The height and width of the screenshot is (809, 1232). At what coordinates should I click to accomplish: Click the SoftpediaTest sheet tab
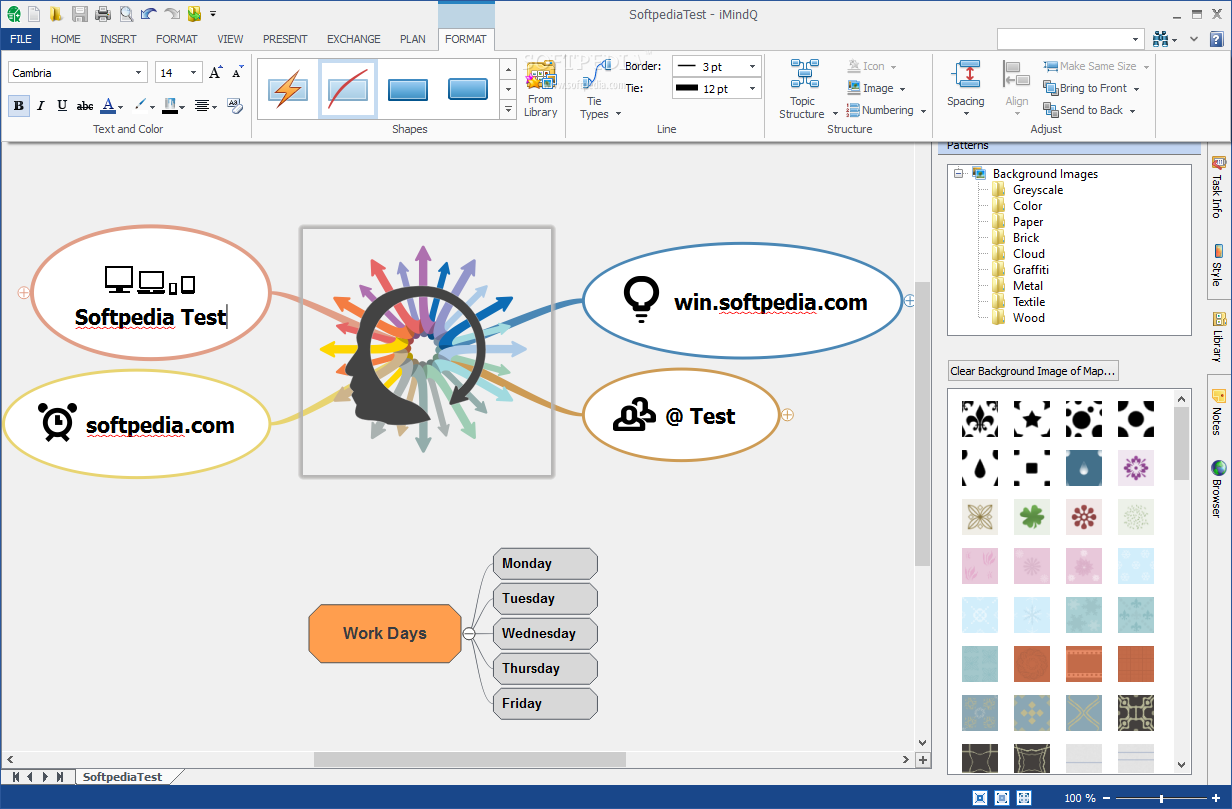click(x=122, y=776)
